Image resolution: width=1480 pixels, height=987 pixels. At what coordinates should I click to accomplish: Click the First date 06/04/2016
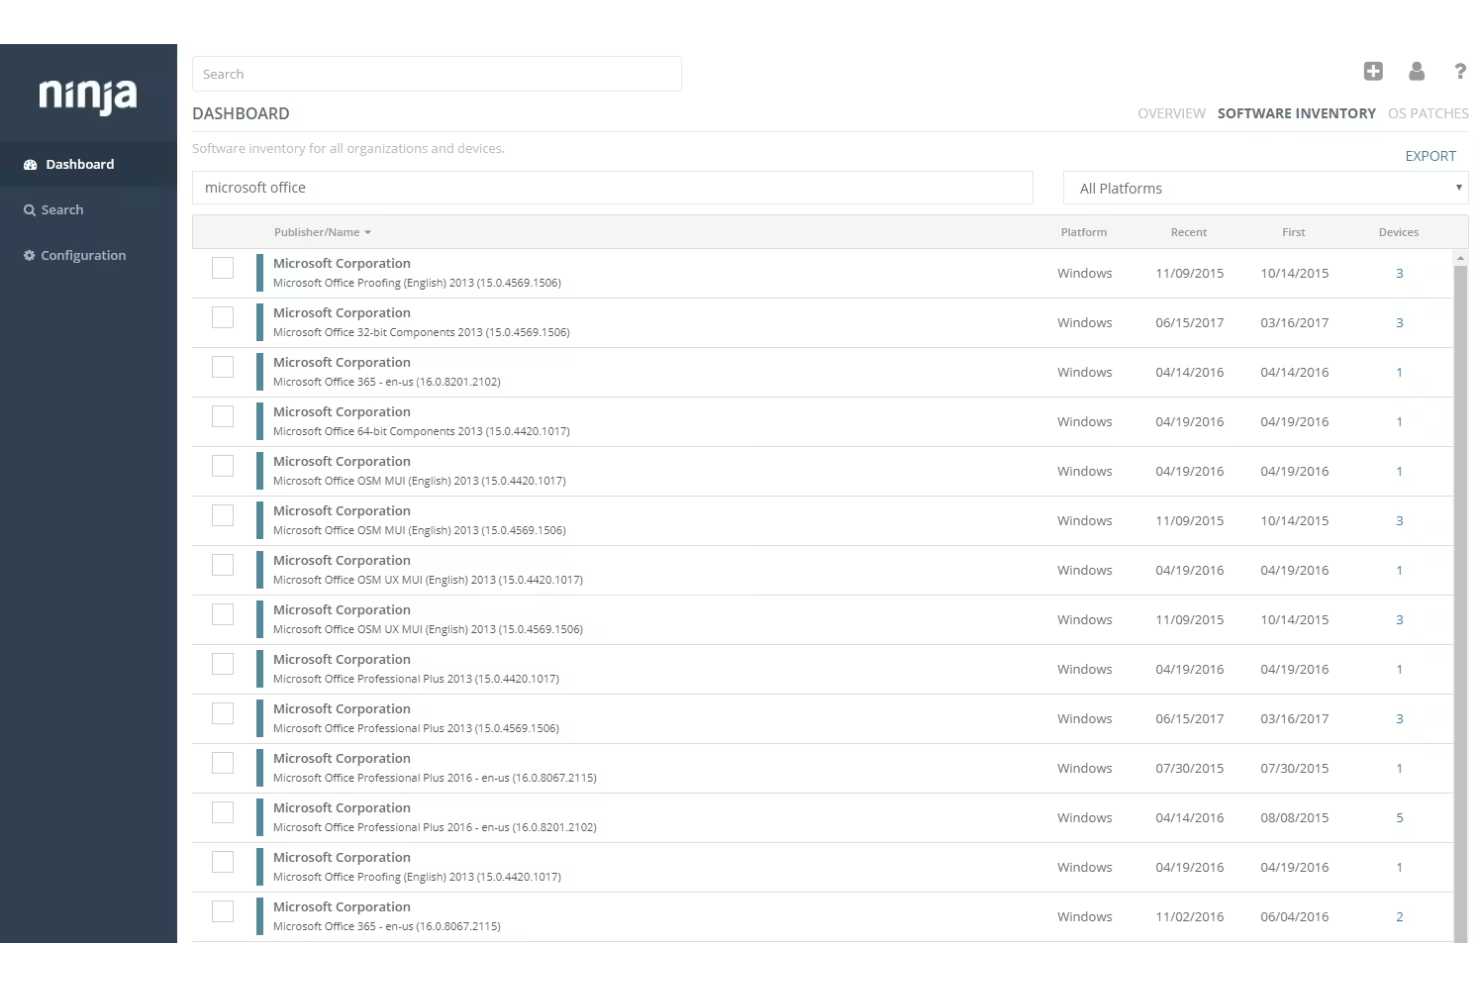1294,917
